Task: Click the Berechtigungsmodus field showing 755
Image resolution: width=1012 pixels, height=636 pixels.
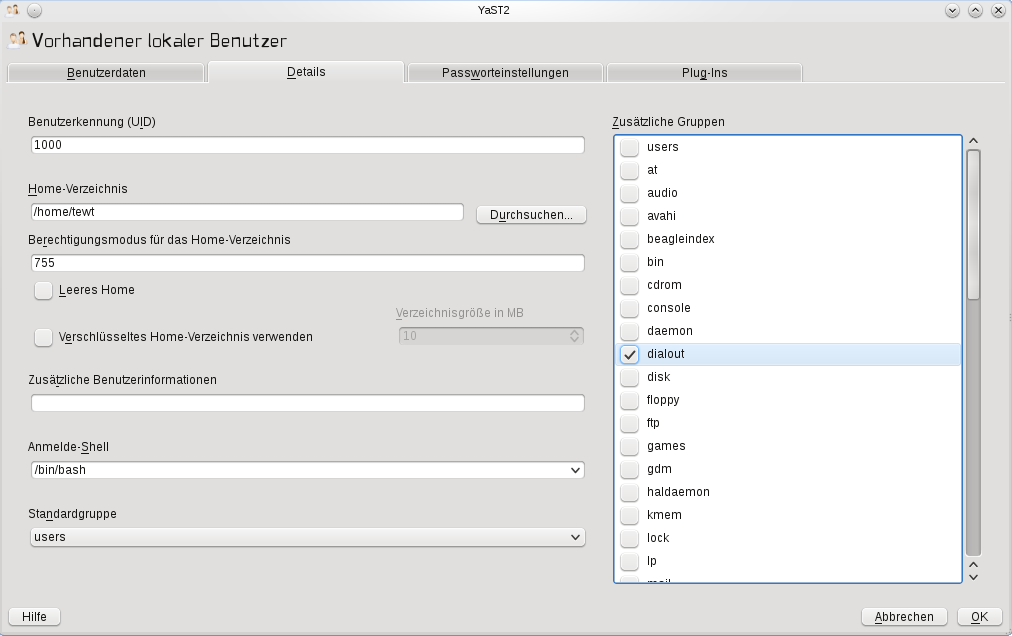Action: [x=308, y=263]
